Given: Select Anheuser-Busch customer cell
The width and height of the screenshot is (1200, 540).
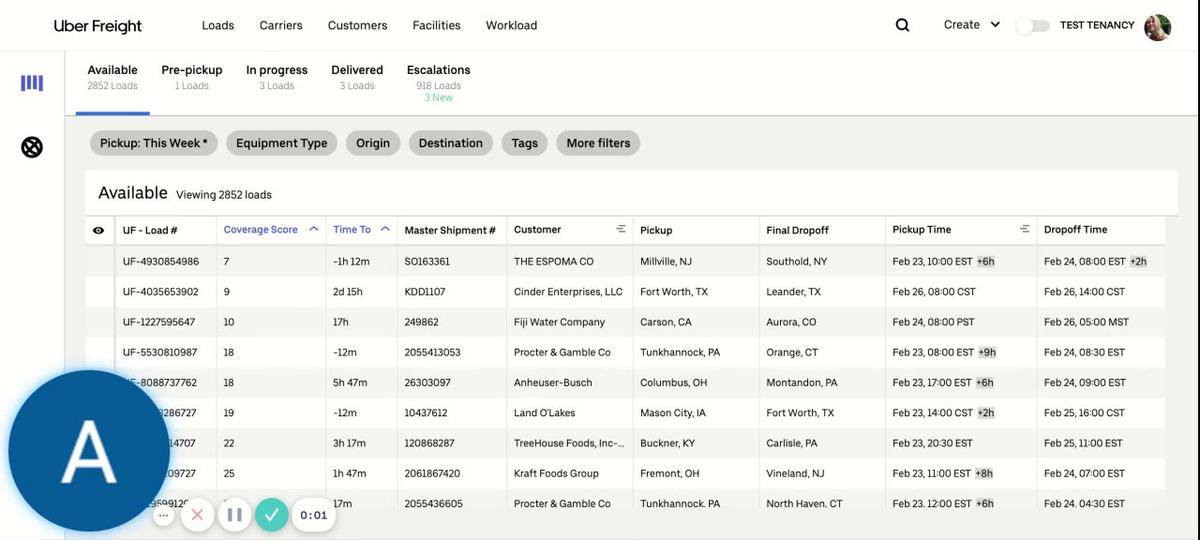Looking at the screenshot, I should (x=553, y=382).
